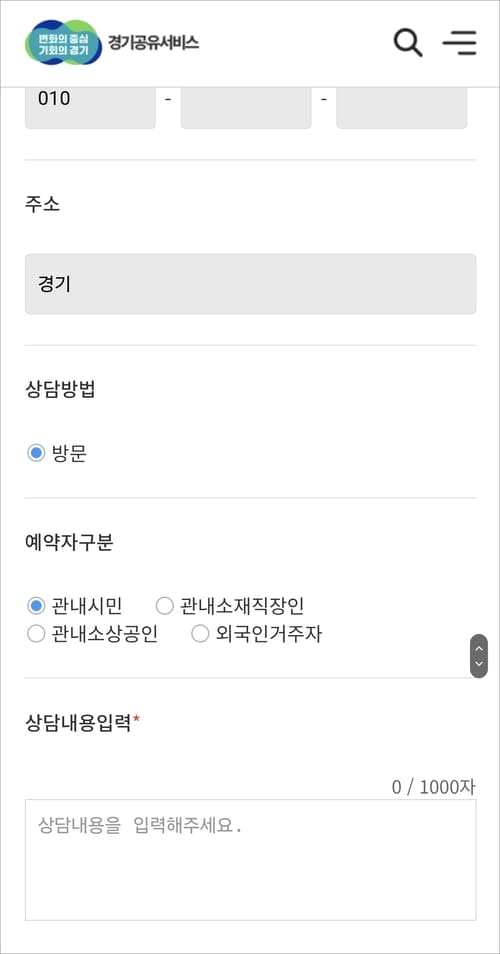The image size is (500, 954).
Task: Focus the 상담내용을 입력해주세요 text area
Action: tap(251, 860)
